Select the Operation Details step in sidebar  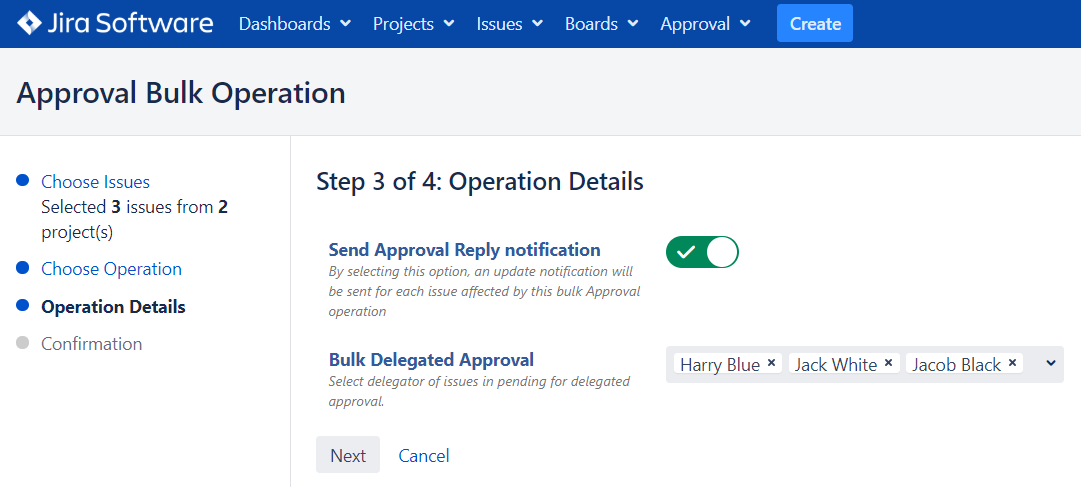[x=113, y=307]
